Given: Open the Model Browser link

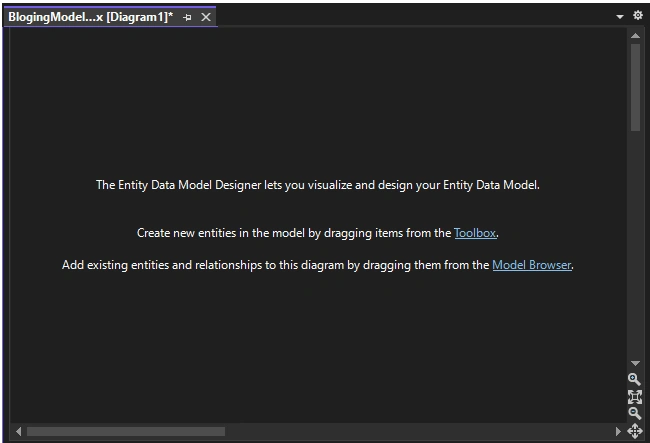Looking at the screenshot, I should click(x=531, y=265).
